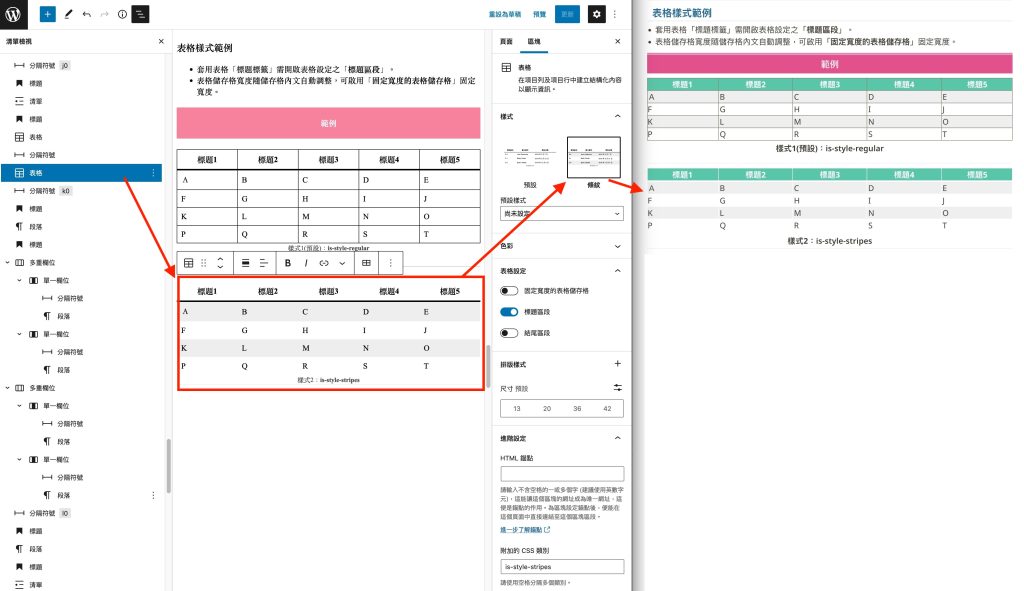1024x591 pixels.
Task: Switch to the 頁面 tab in the sidebar
Action: click(x=506, y=41)
